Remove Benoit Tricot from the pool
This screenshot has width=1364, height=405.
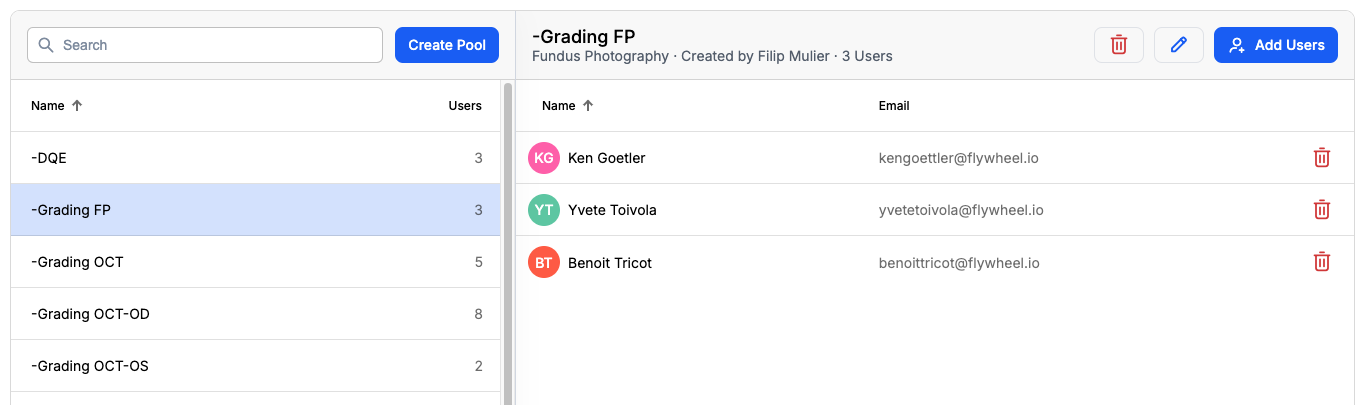pos(1321,262)
